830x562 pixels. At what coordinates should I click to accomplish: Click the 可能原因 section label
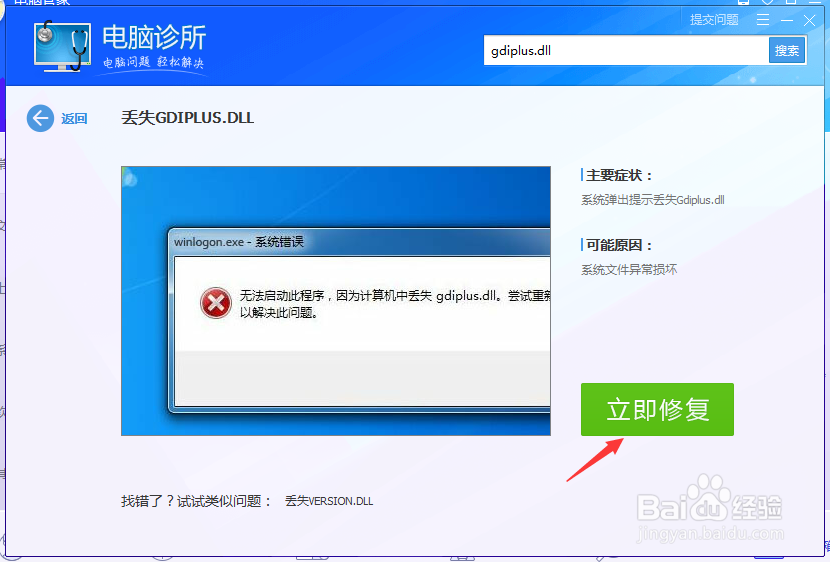(x=619, y=245)
